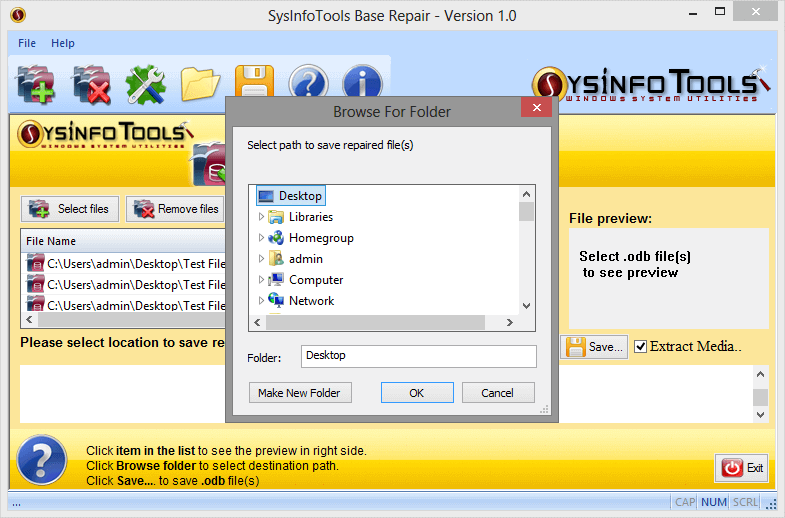Close the Browse For Folder dialog

point(536,107)
